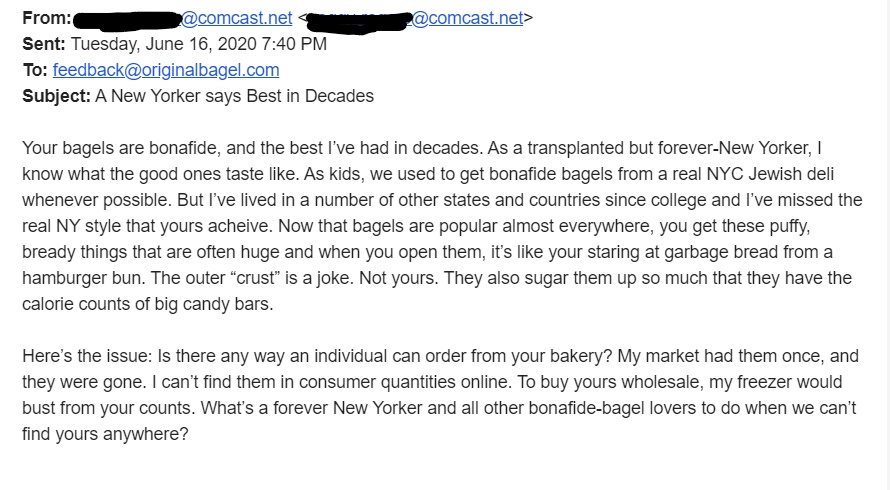890x490 pixels.
Task: Click the bold "Subject:" header label
Action: 56,96
